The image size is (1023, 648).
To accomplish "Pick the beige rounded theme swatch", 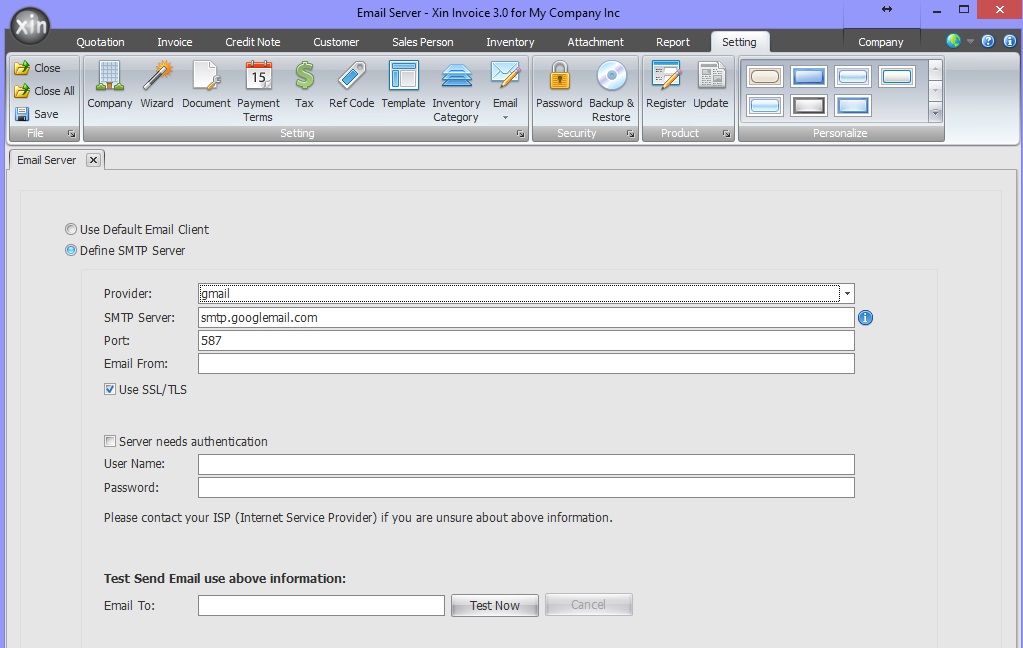I will 765,77.
